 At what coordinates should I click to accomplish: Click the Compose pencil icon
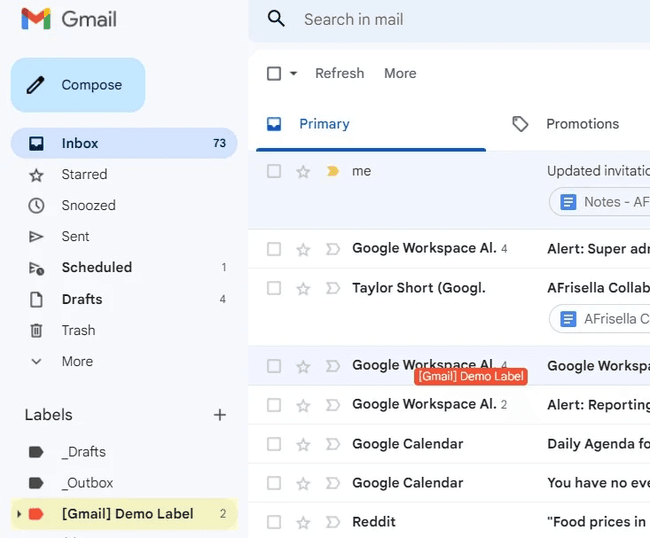click(35, 85)
